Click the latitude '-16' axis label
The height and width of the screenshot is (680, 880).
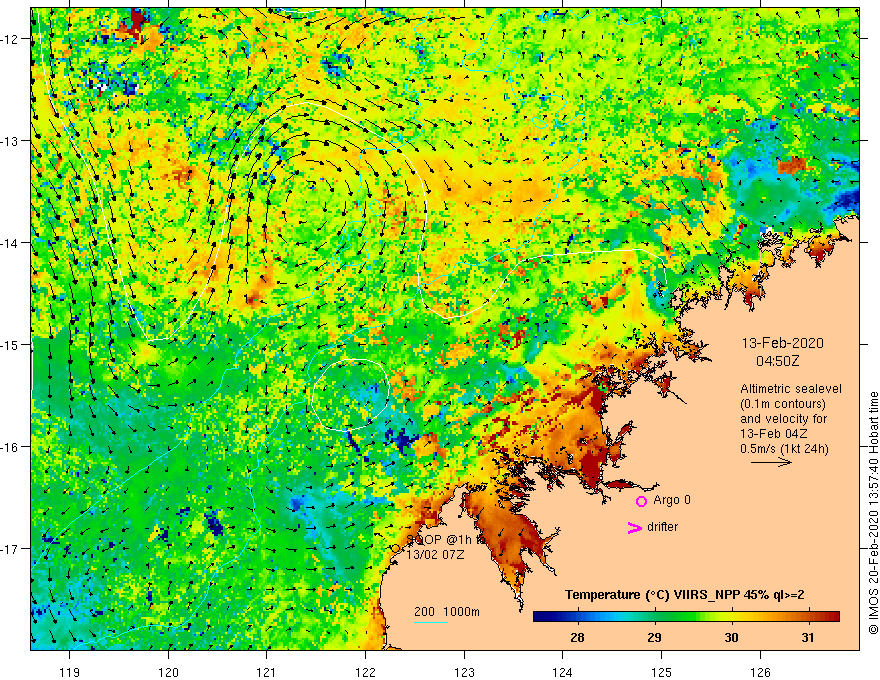(11, 447)
